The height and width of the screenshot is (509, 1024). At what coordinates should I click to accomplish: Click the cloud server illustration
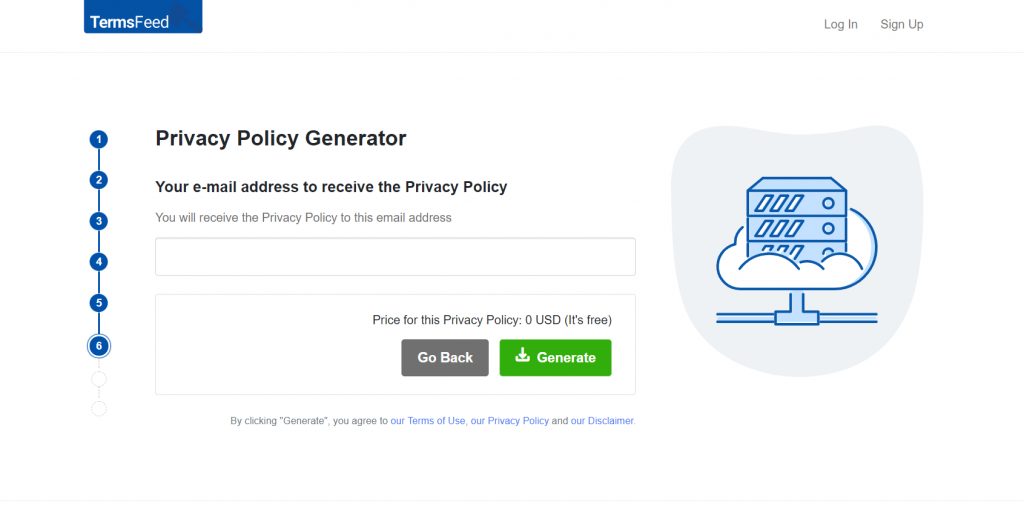point(797,251)
